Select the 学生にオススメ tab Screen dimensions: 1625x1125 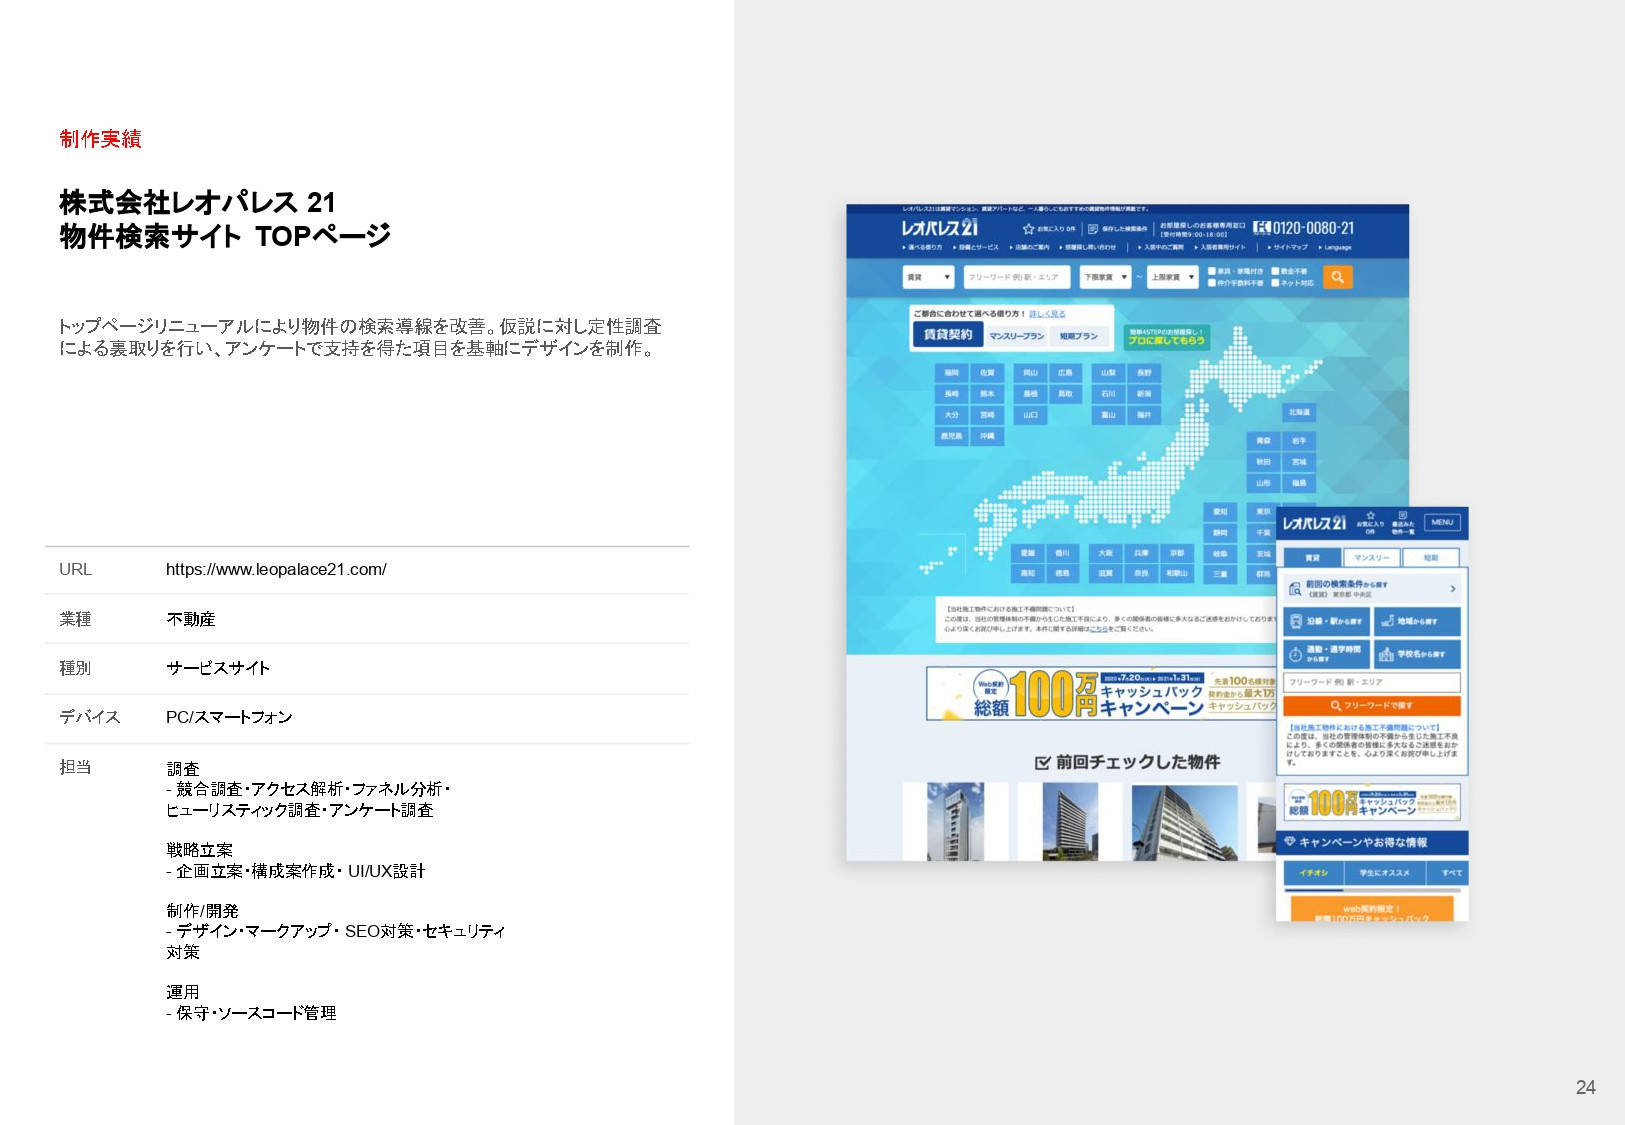click(x=1385, y=873)
